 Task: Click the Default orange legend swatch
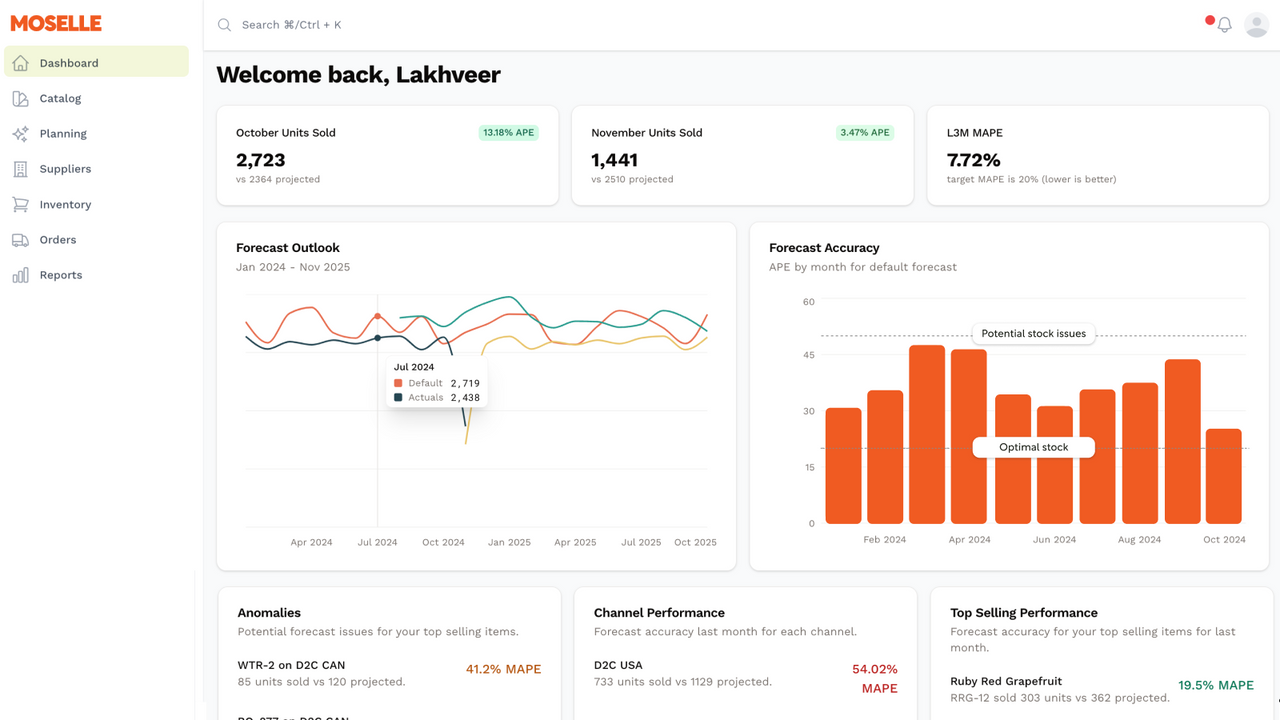tap(398, 383)
